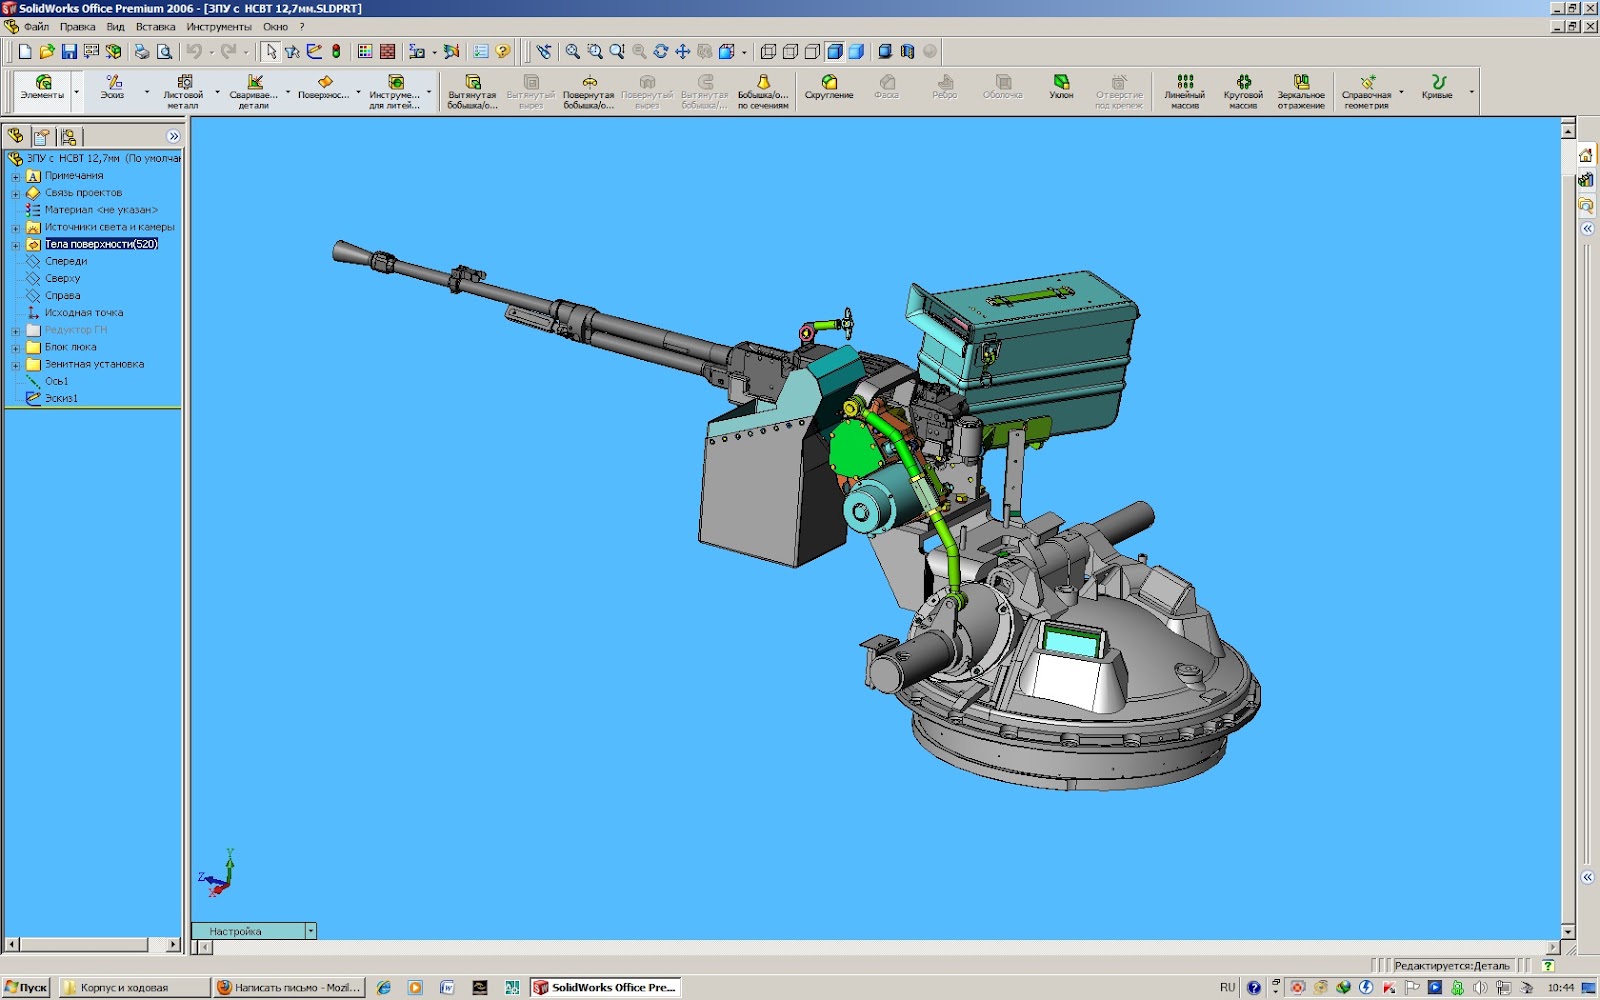The height and width of the screenshot is (1000, 1600).
Task: Toggle the shaded with edges display mode
Action: [x=834, y=51]
